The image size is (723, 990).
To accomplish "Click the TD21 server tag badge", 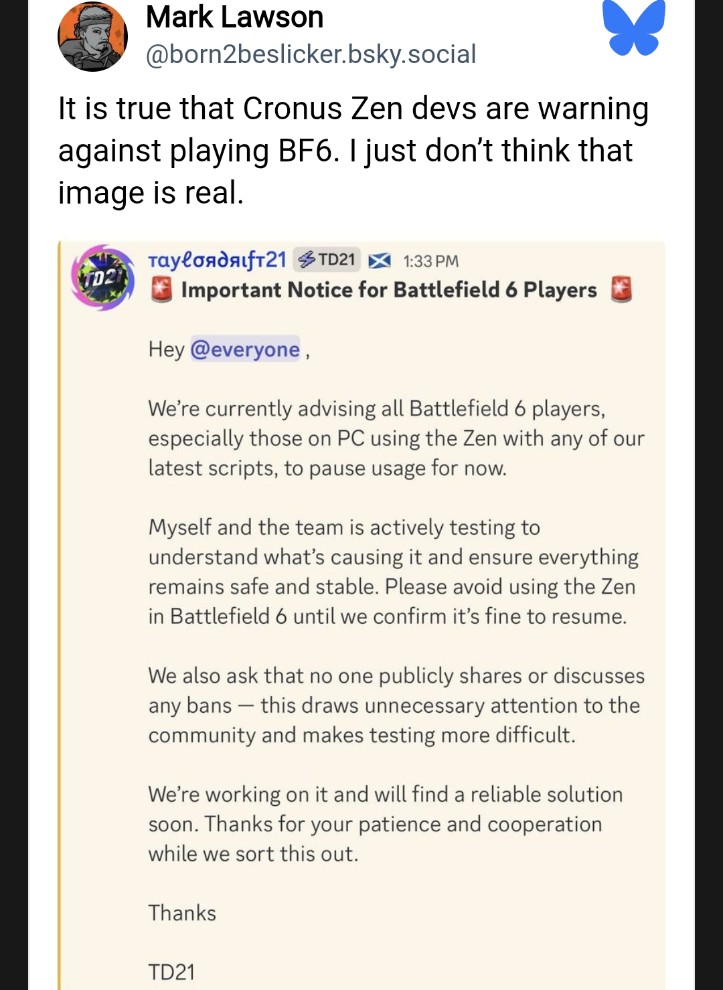I will (326, 261).
